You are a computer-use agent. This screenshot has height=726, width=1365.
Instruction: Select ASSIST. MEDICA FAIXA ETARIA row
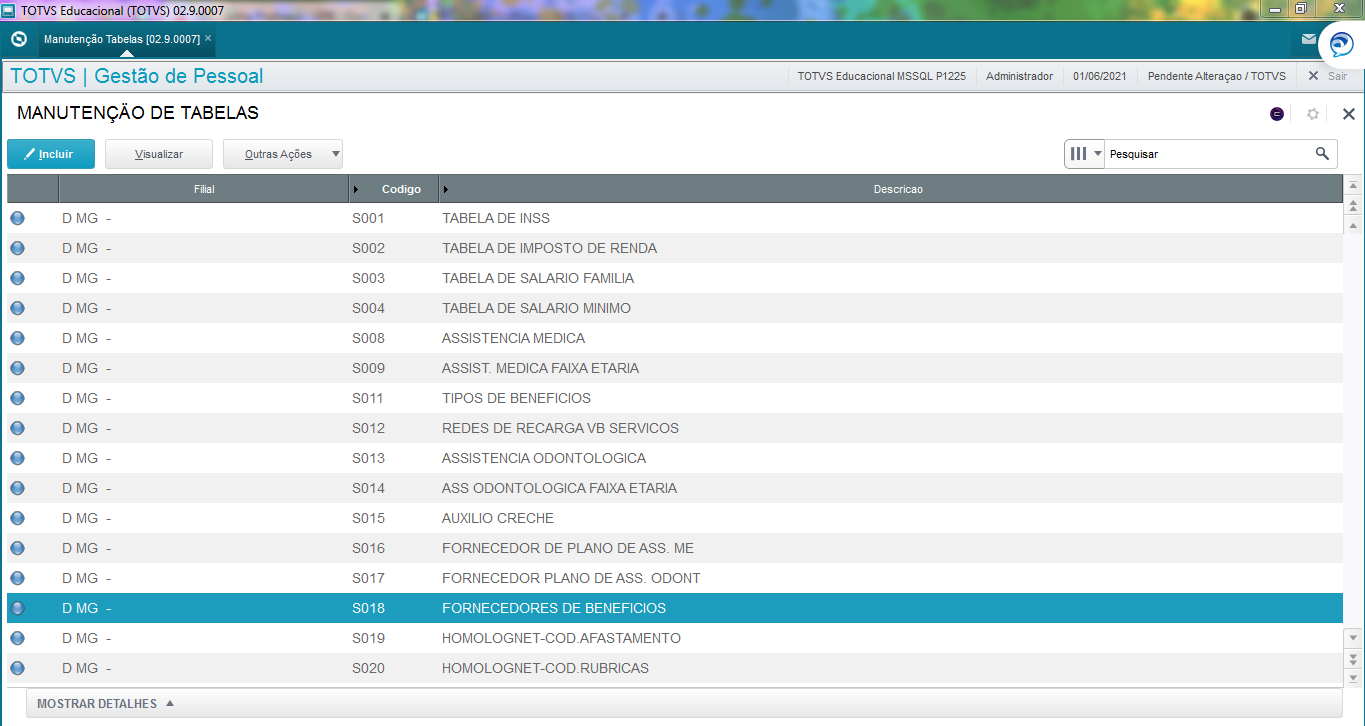(x=675, y=368)
